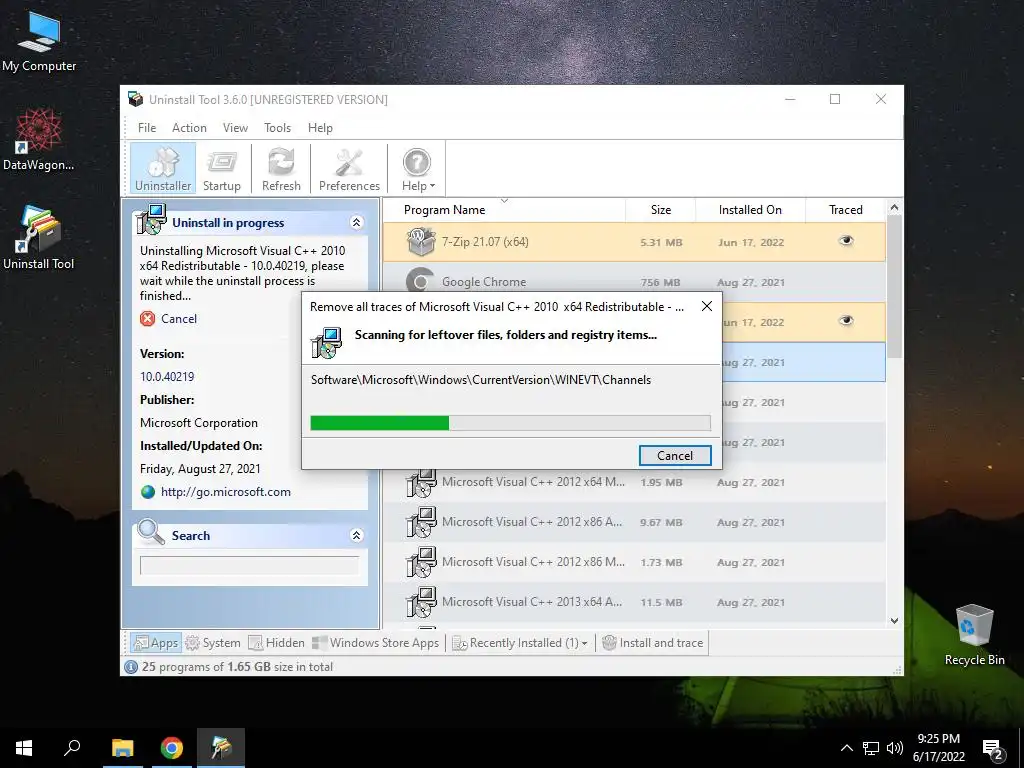The width and height of the screenshot is (1024, 768).
Task: Click the Install and trace button
Action: coord(652,643)
